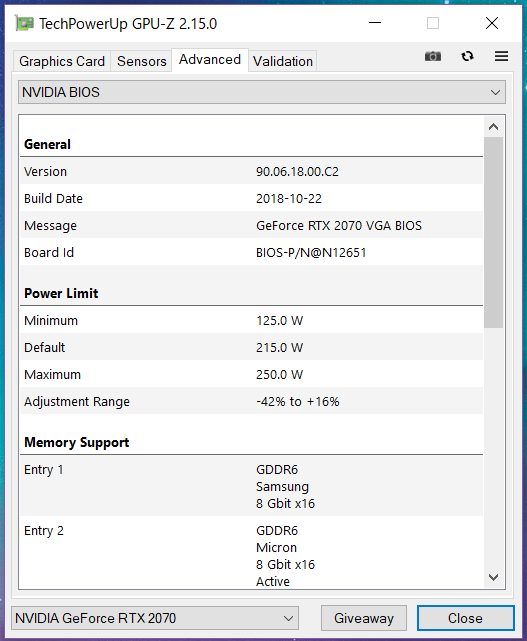Open the hamburger menu icon

click(x=501, y=56)
